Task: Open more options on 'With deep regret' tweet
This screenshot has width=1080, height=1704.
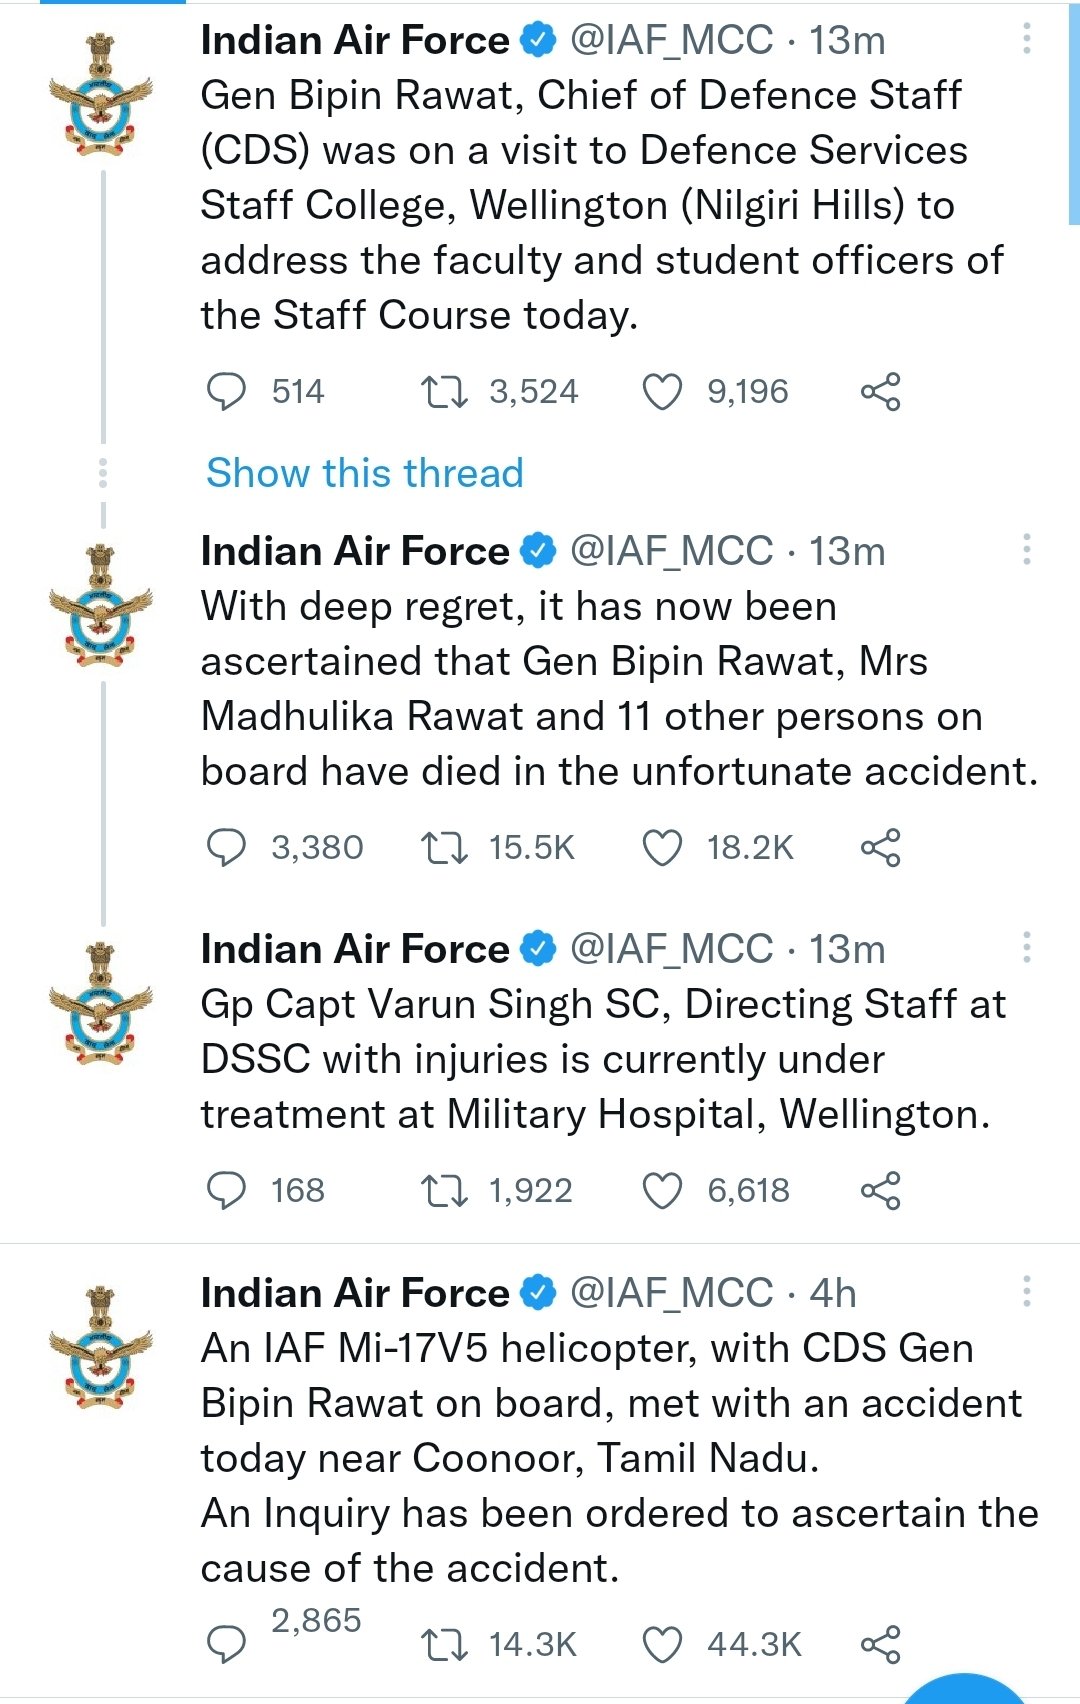Action: click(1026, 549)
